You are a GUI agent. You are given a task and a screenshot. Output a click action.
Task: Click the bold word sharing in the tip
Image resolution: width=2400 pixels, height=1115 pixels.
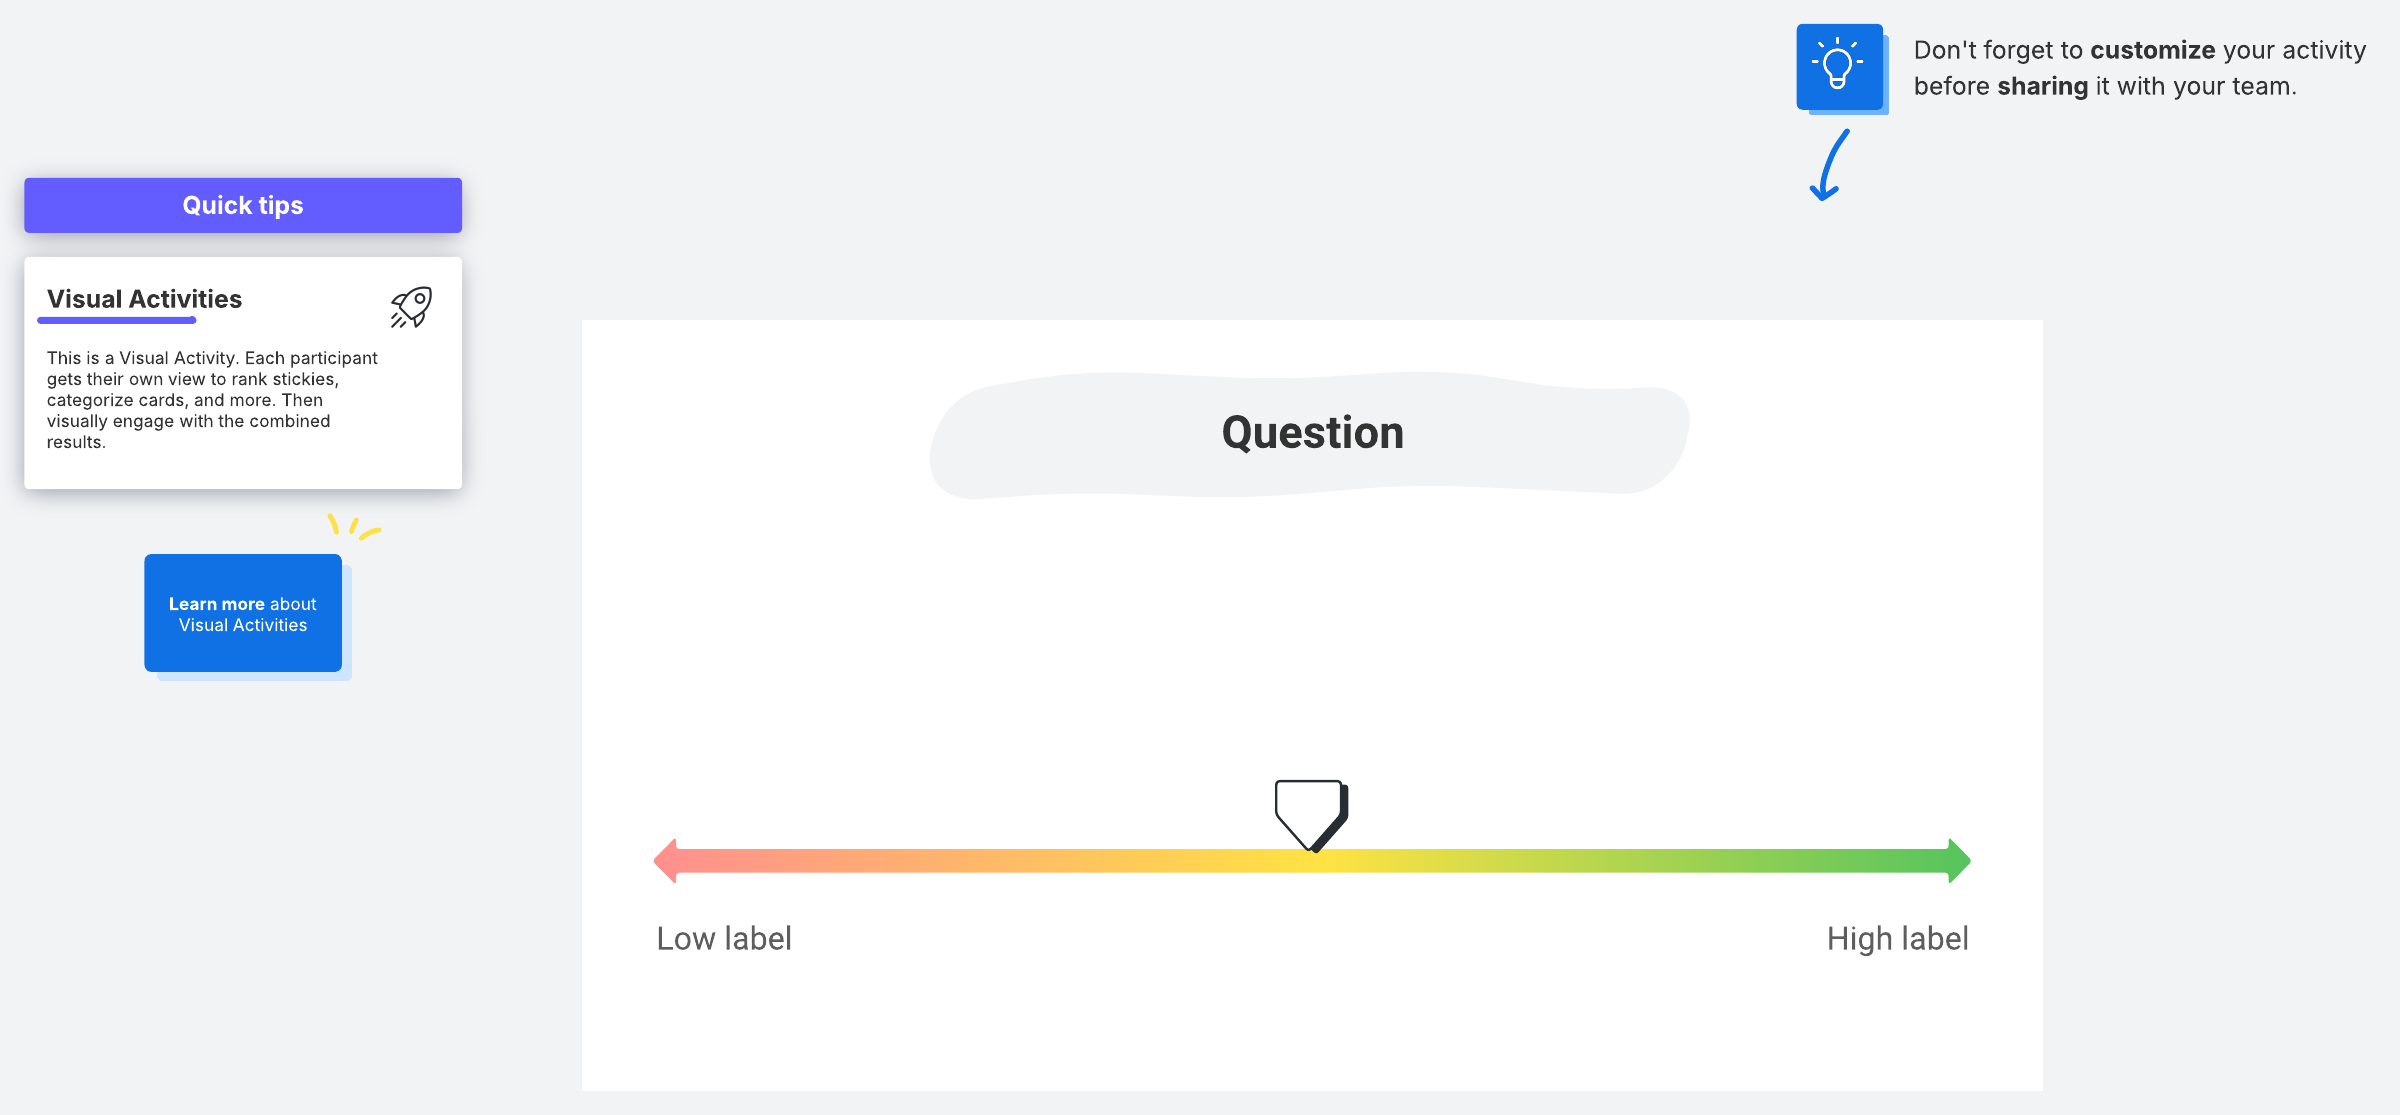pos(2042,86)
